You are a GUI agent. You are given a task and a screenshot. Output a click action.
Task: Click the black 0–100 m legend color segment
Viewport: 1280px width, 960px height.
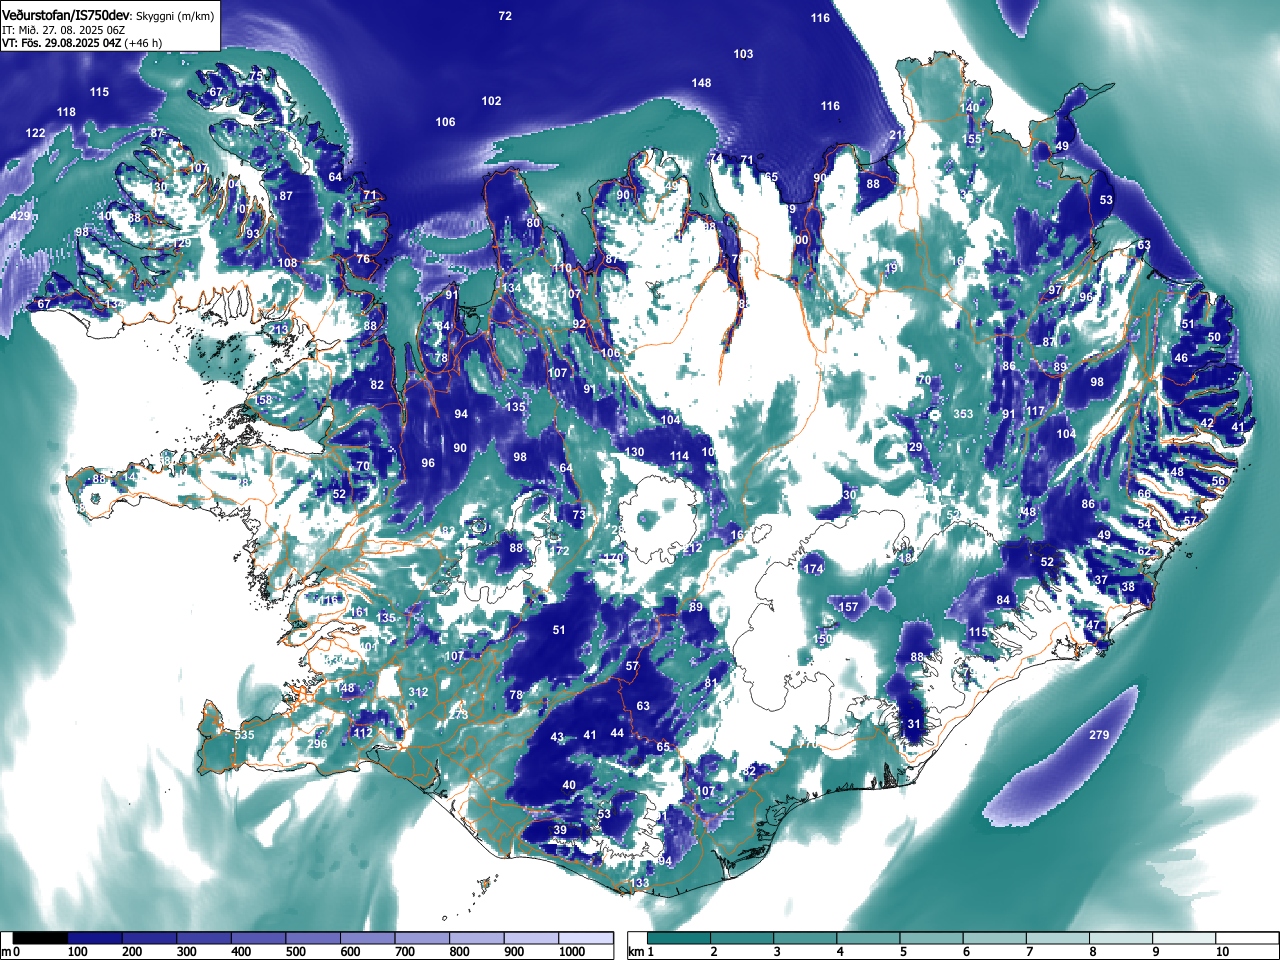pos(41,938)
